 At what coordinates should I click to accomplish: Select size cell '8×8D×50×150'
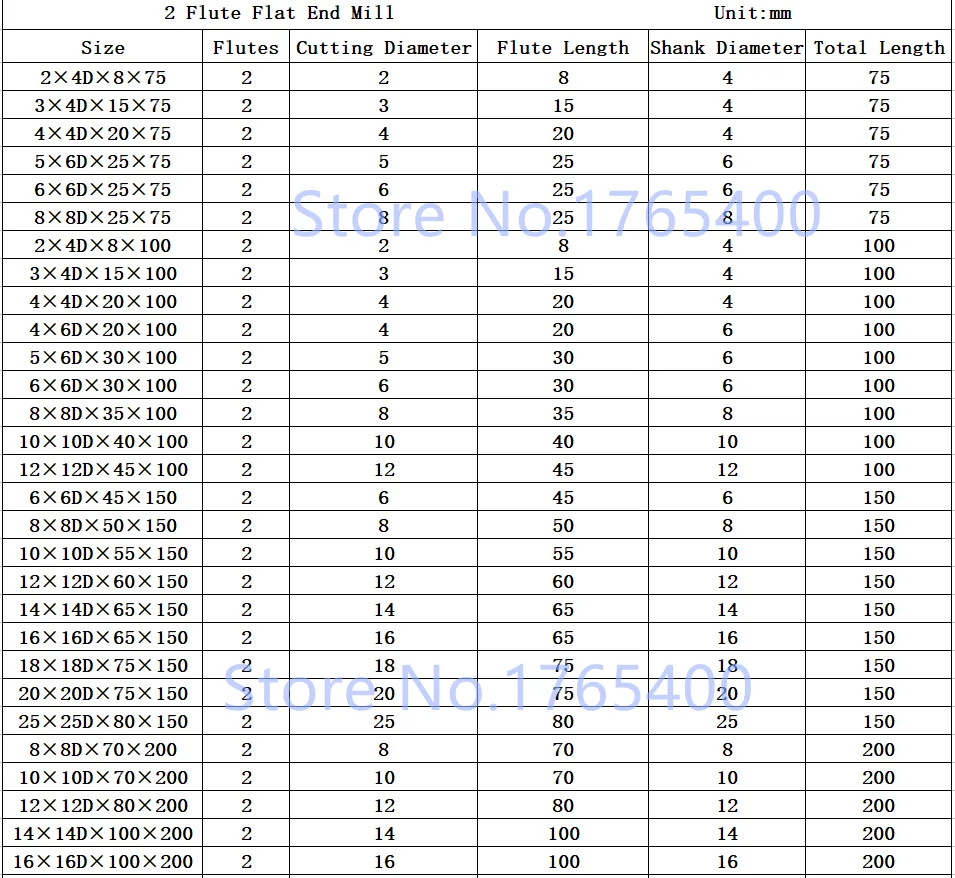[102, 525]
